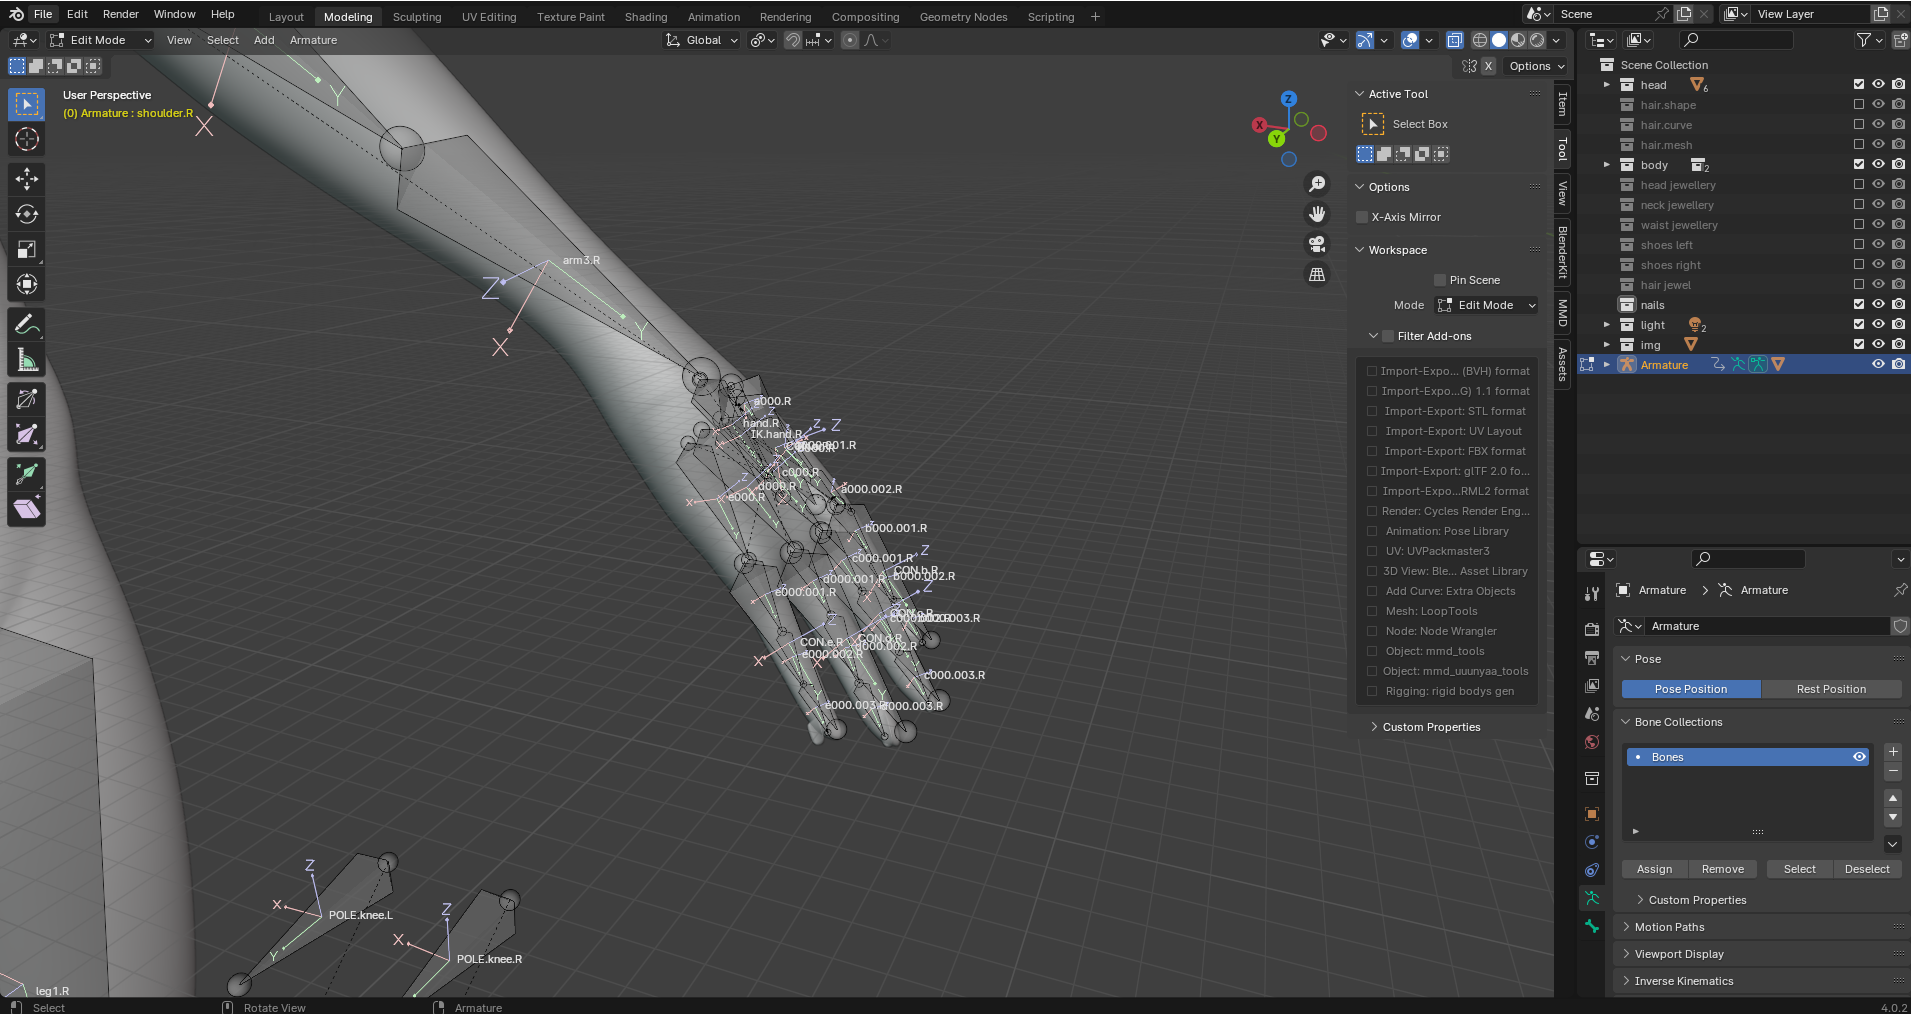Click the pan view hand icon
1911x1014 pixels.
[1317, 214]
